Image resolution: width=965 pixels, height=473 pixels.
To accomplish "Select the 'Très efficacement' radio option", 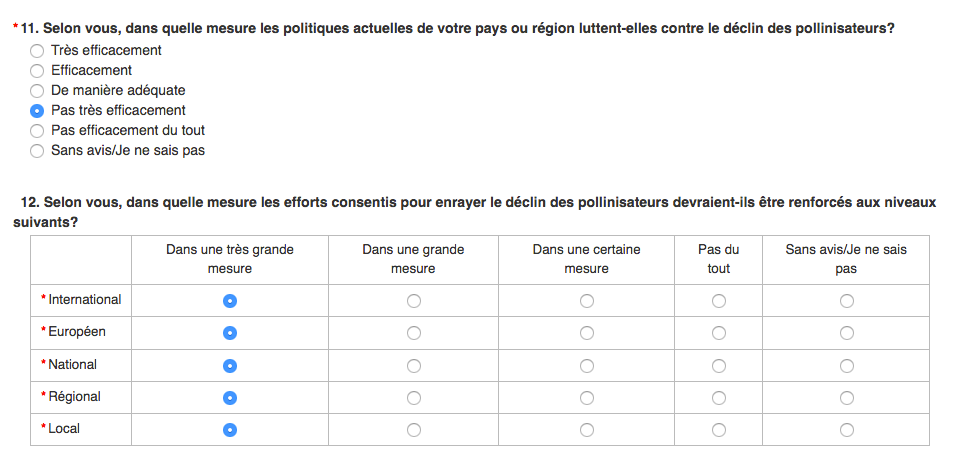I will click(x=37, y=51).
